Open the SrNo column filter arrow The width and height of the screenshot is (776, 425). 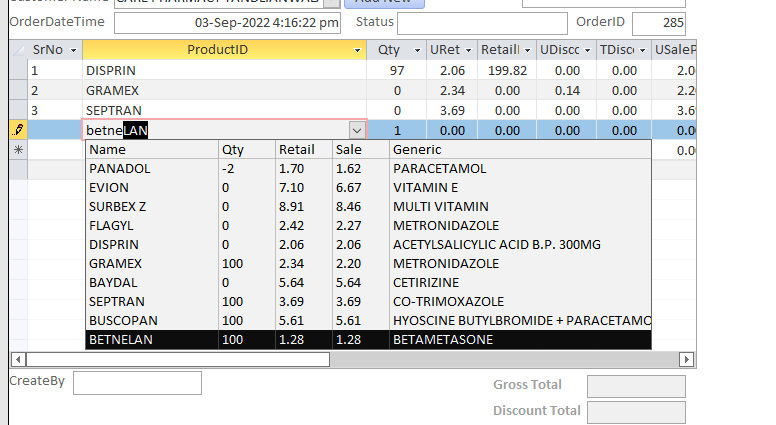coord(74,50)
